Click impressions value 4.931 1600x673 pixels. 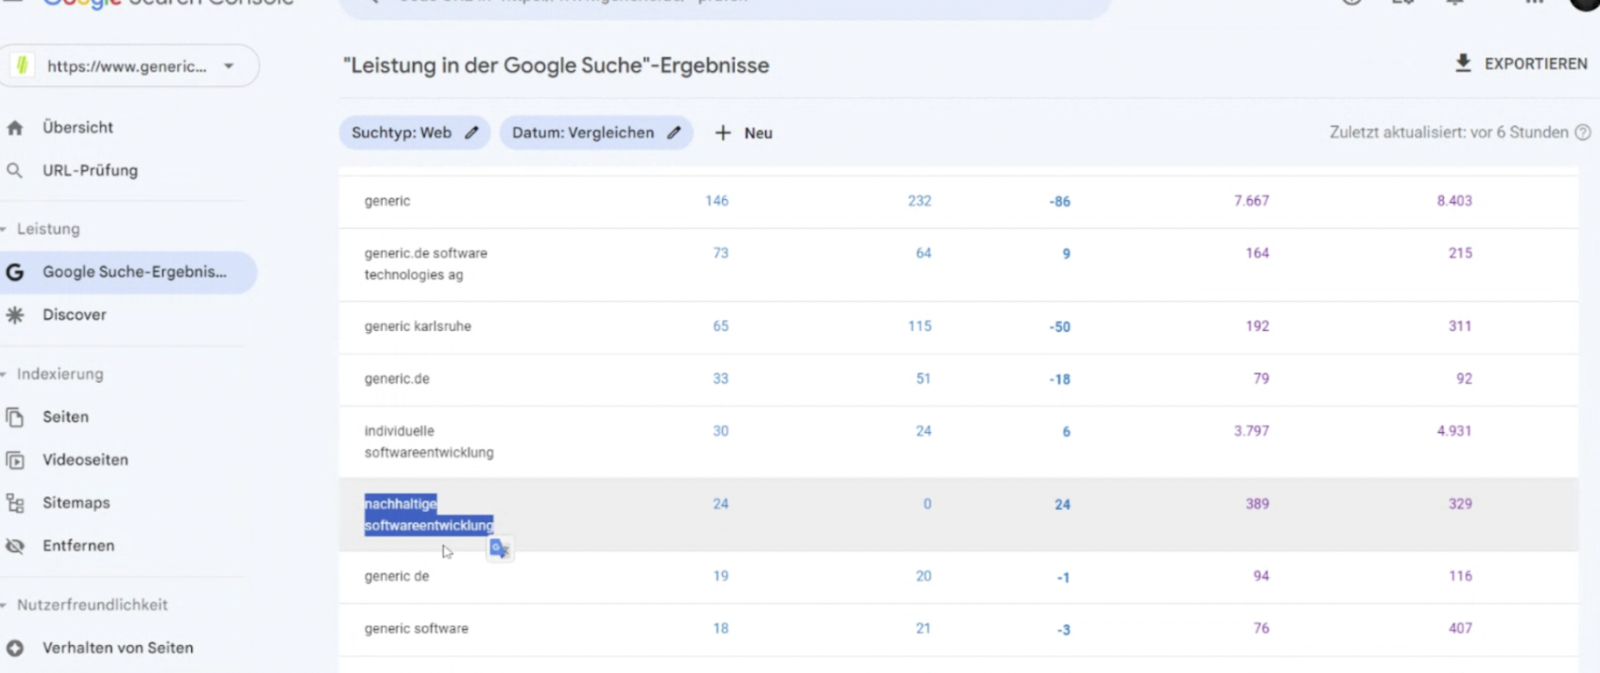[x=1454, y=431]
